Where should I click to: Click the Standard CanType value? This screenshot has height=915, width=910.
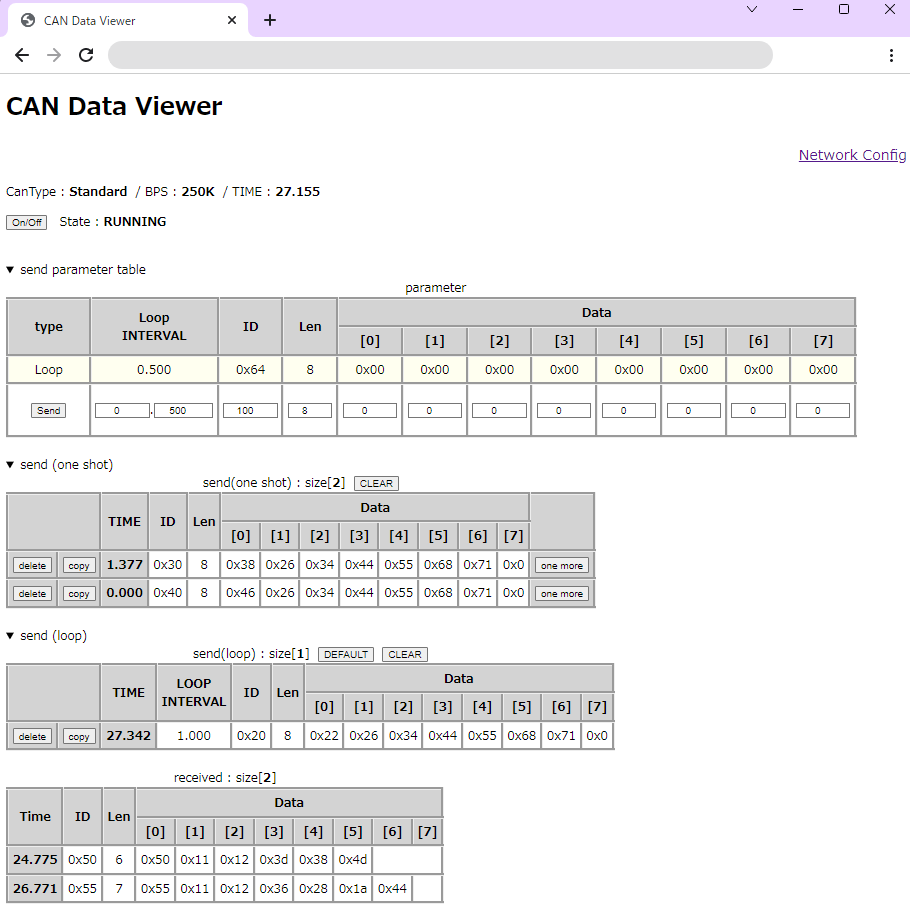tap(98, 191)
